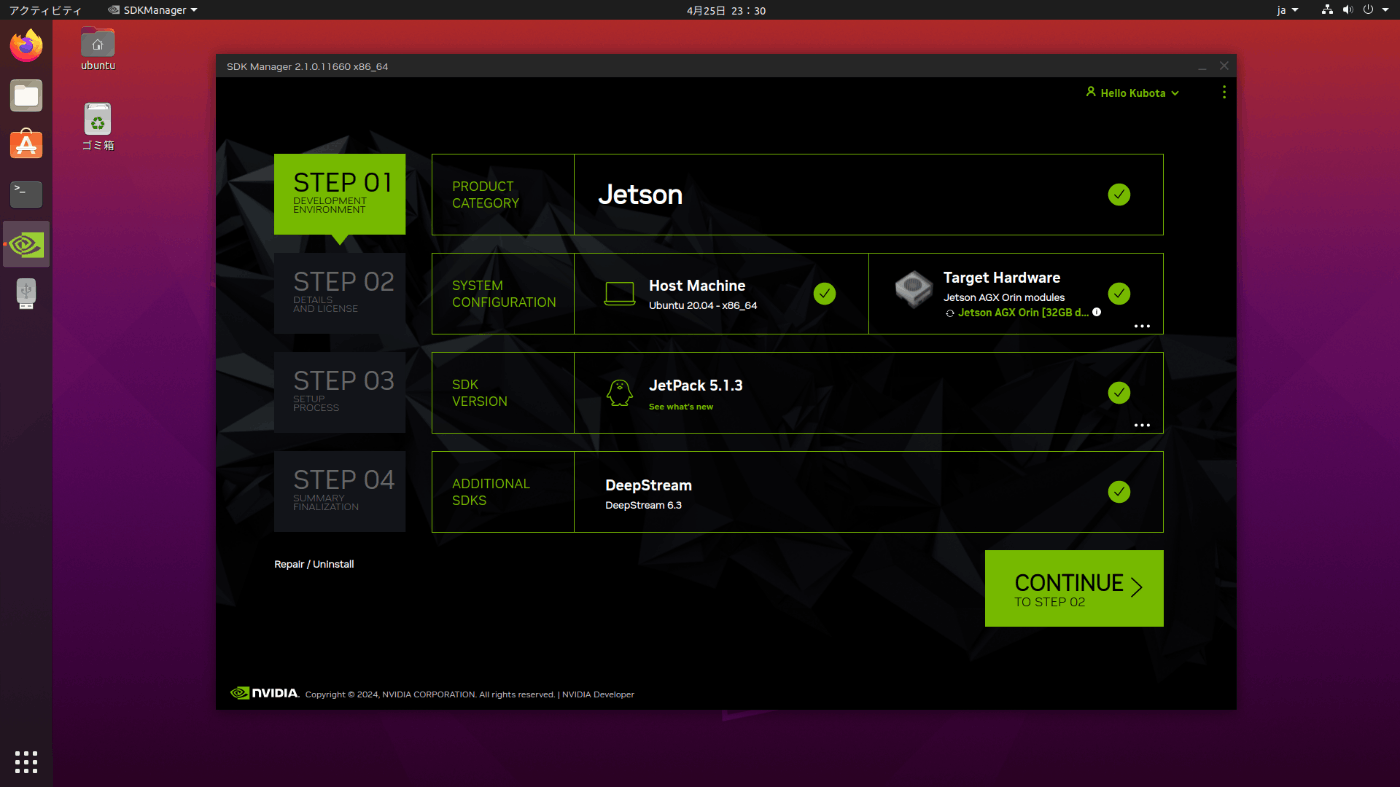Open the ゴミ箱 trash desktop icon
This screenshot has width=1400, height=787.
pyautogui.click(x=98, y=127)
